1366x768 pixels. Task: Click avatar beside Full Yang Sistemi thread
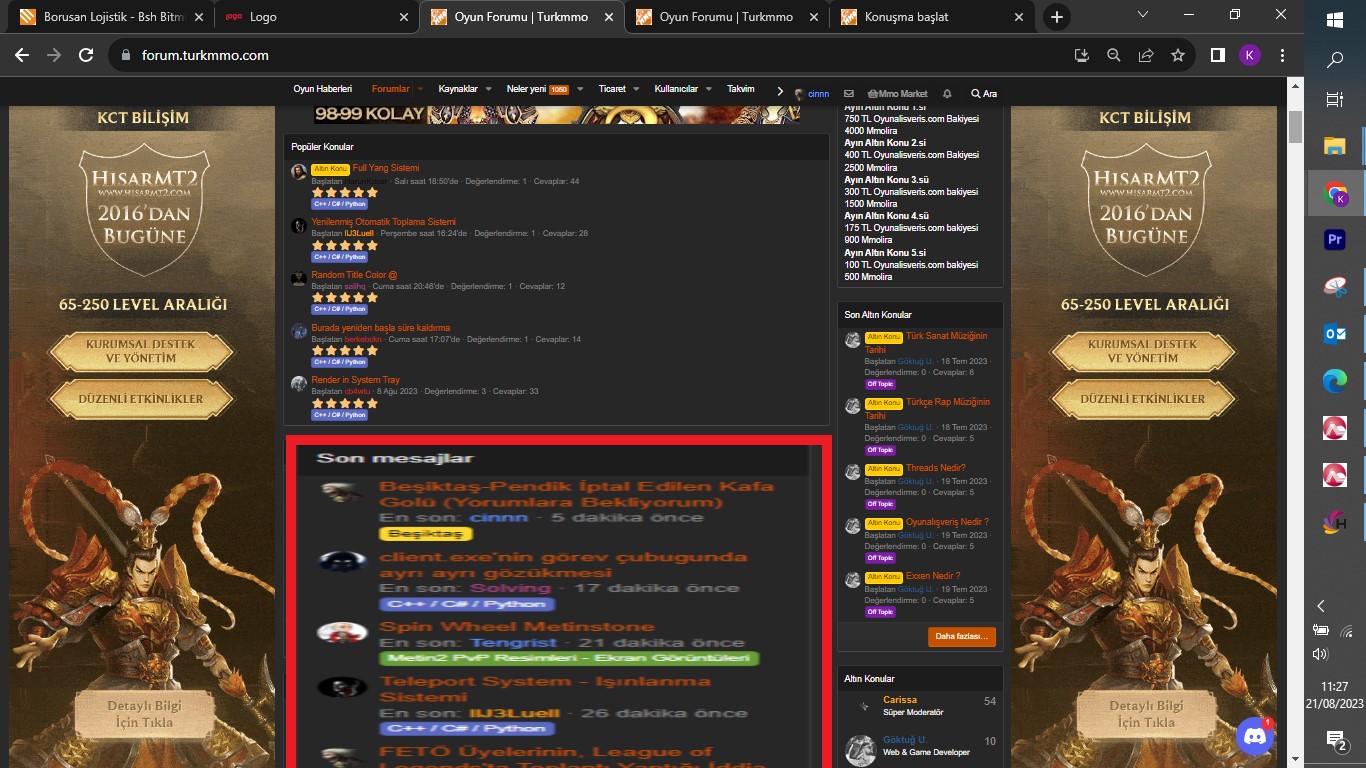pyautogui.click(x=299, y=172)
